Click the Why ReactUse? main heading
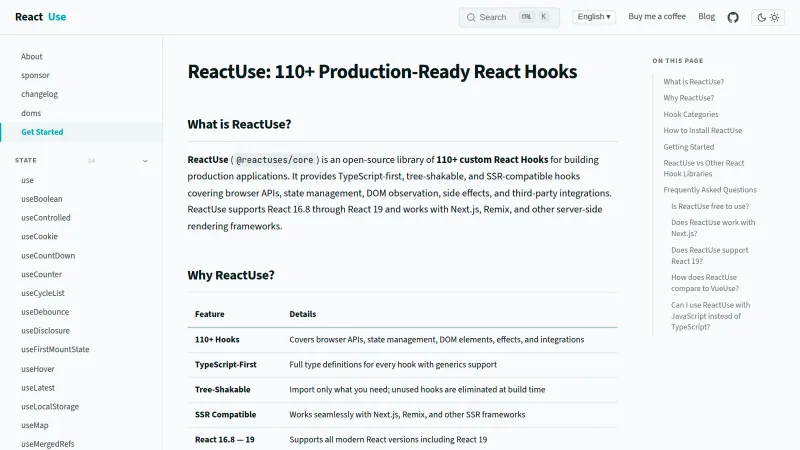The width and height of the screenshot is (800, 450). click(231, 276)
